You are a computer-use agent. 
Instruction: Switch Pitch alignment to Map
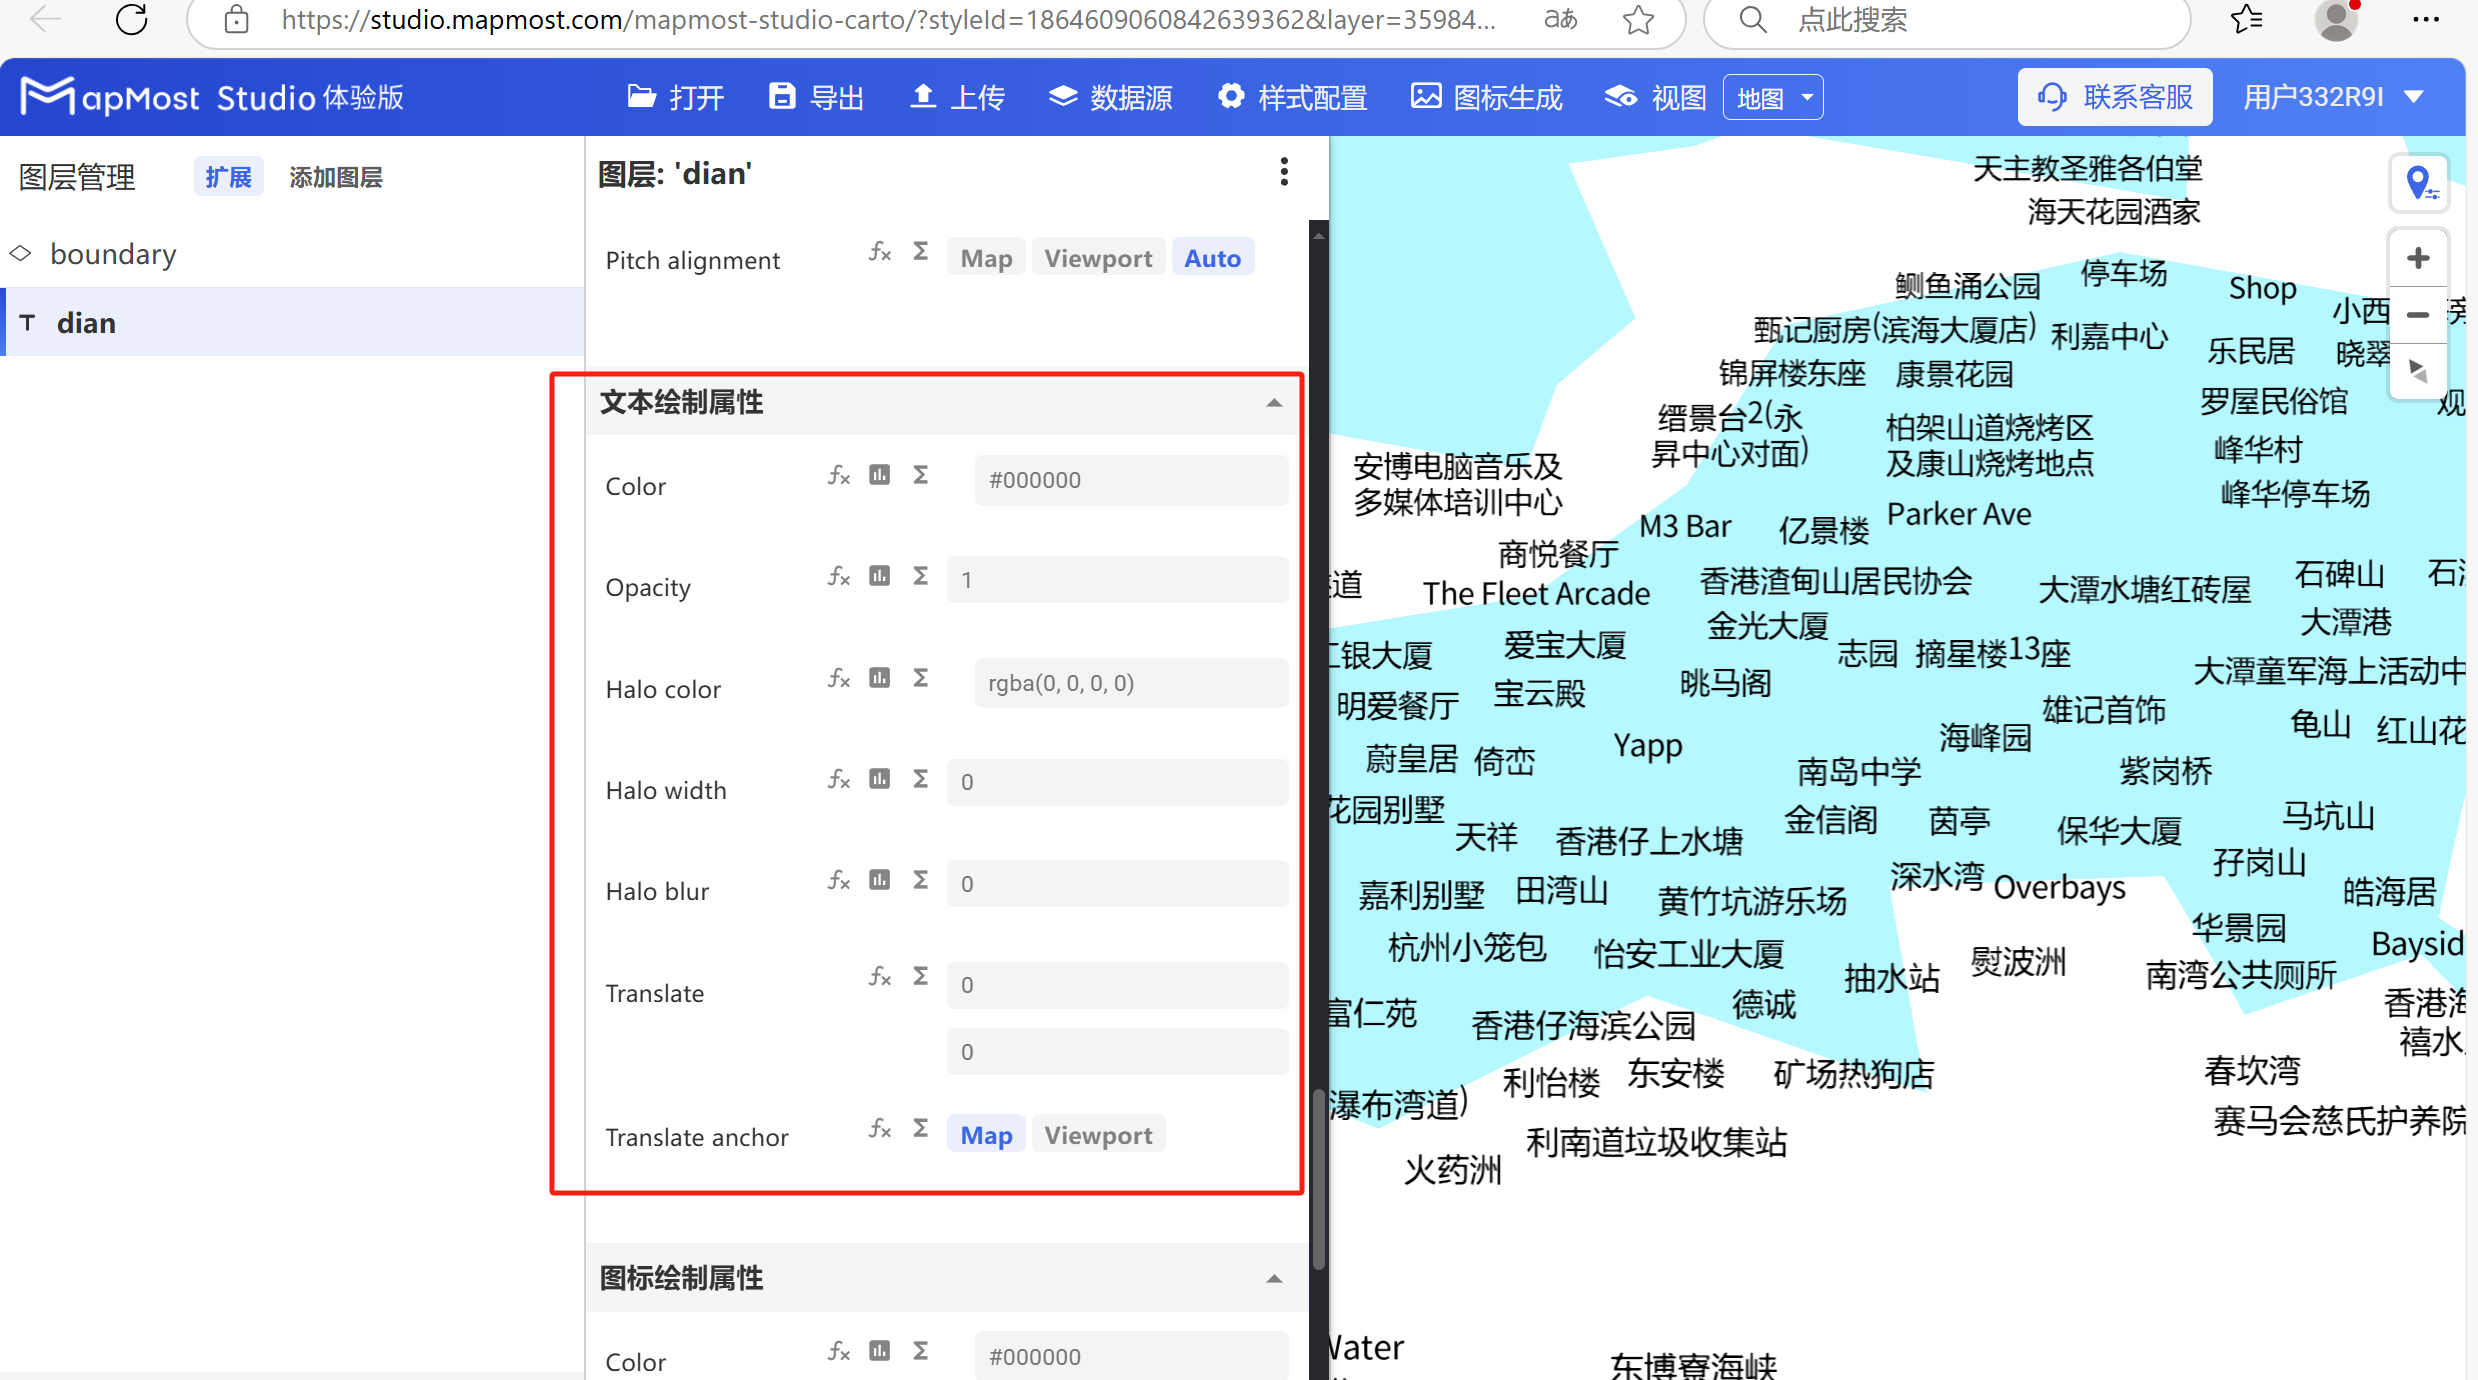tap(985, 257)
